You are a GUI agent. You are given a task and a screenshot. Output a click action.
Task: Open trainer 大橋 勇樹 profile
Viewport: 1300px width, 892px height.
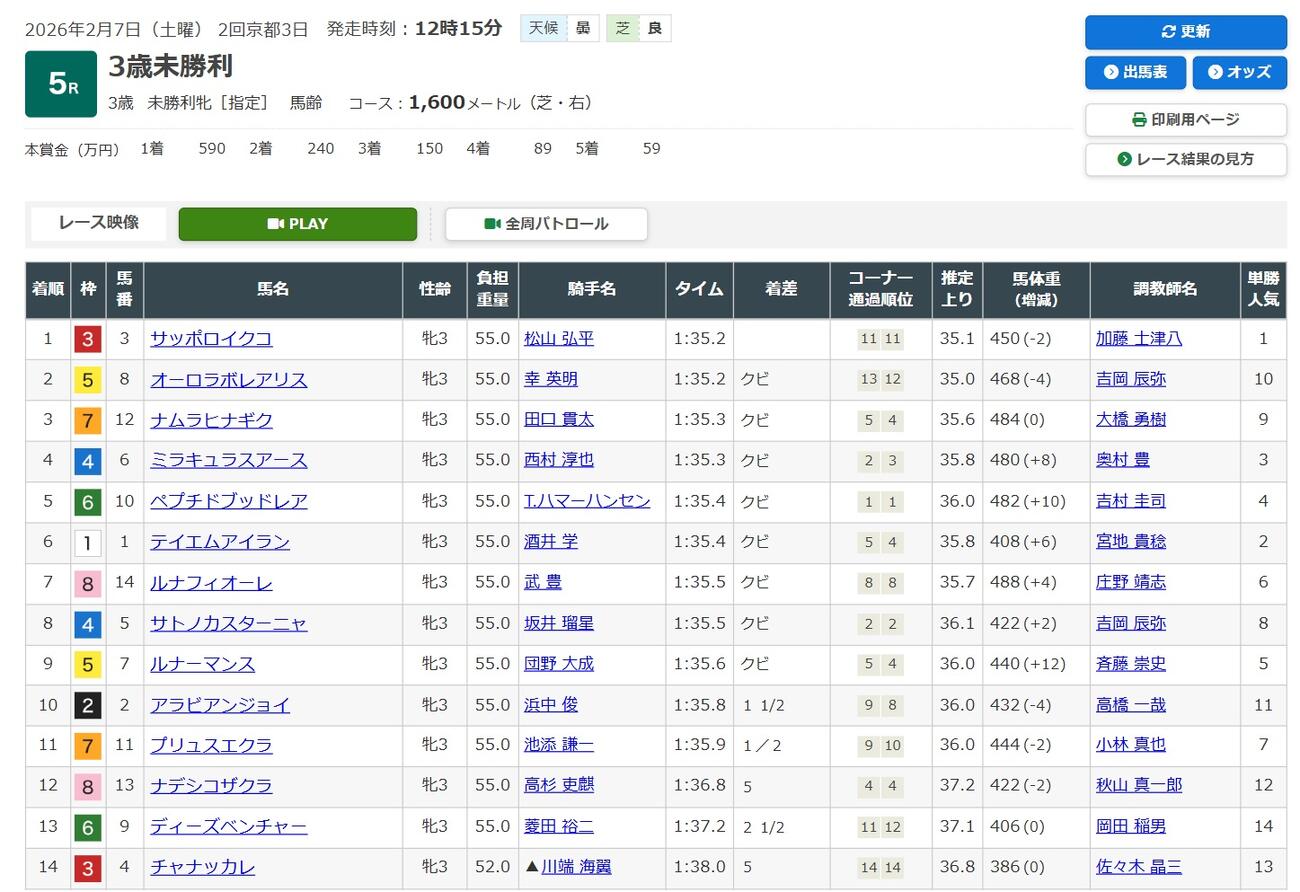point(1131,420)
